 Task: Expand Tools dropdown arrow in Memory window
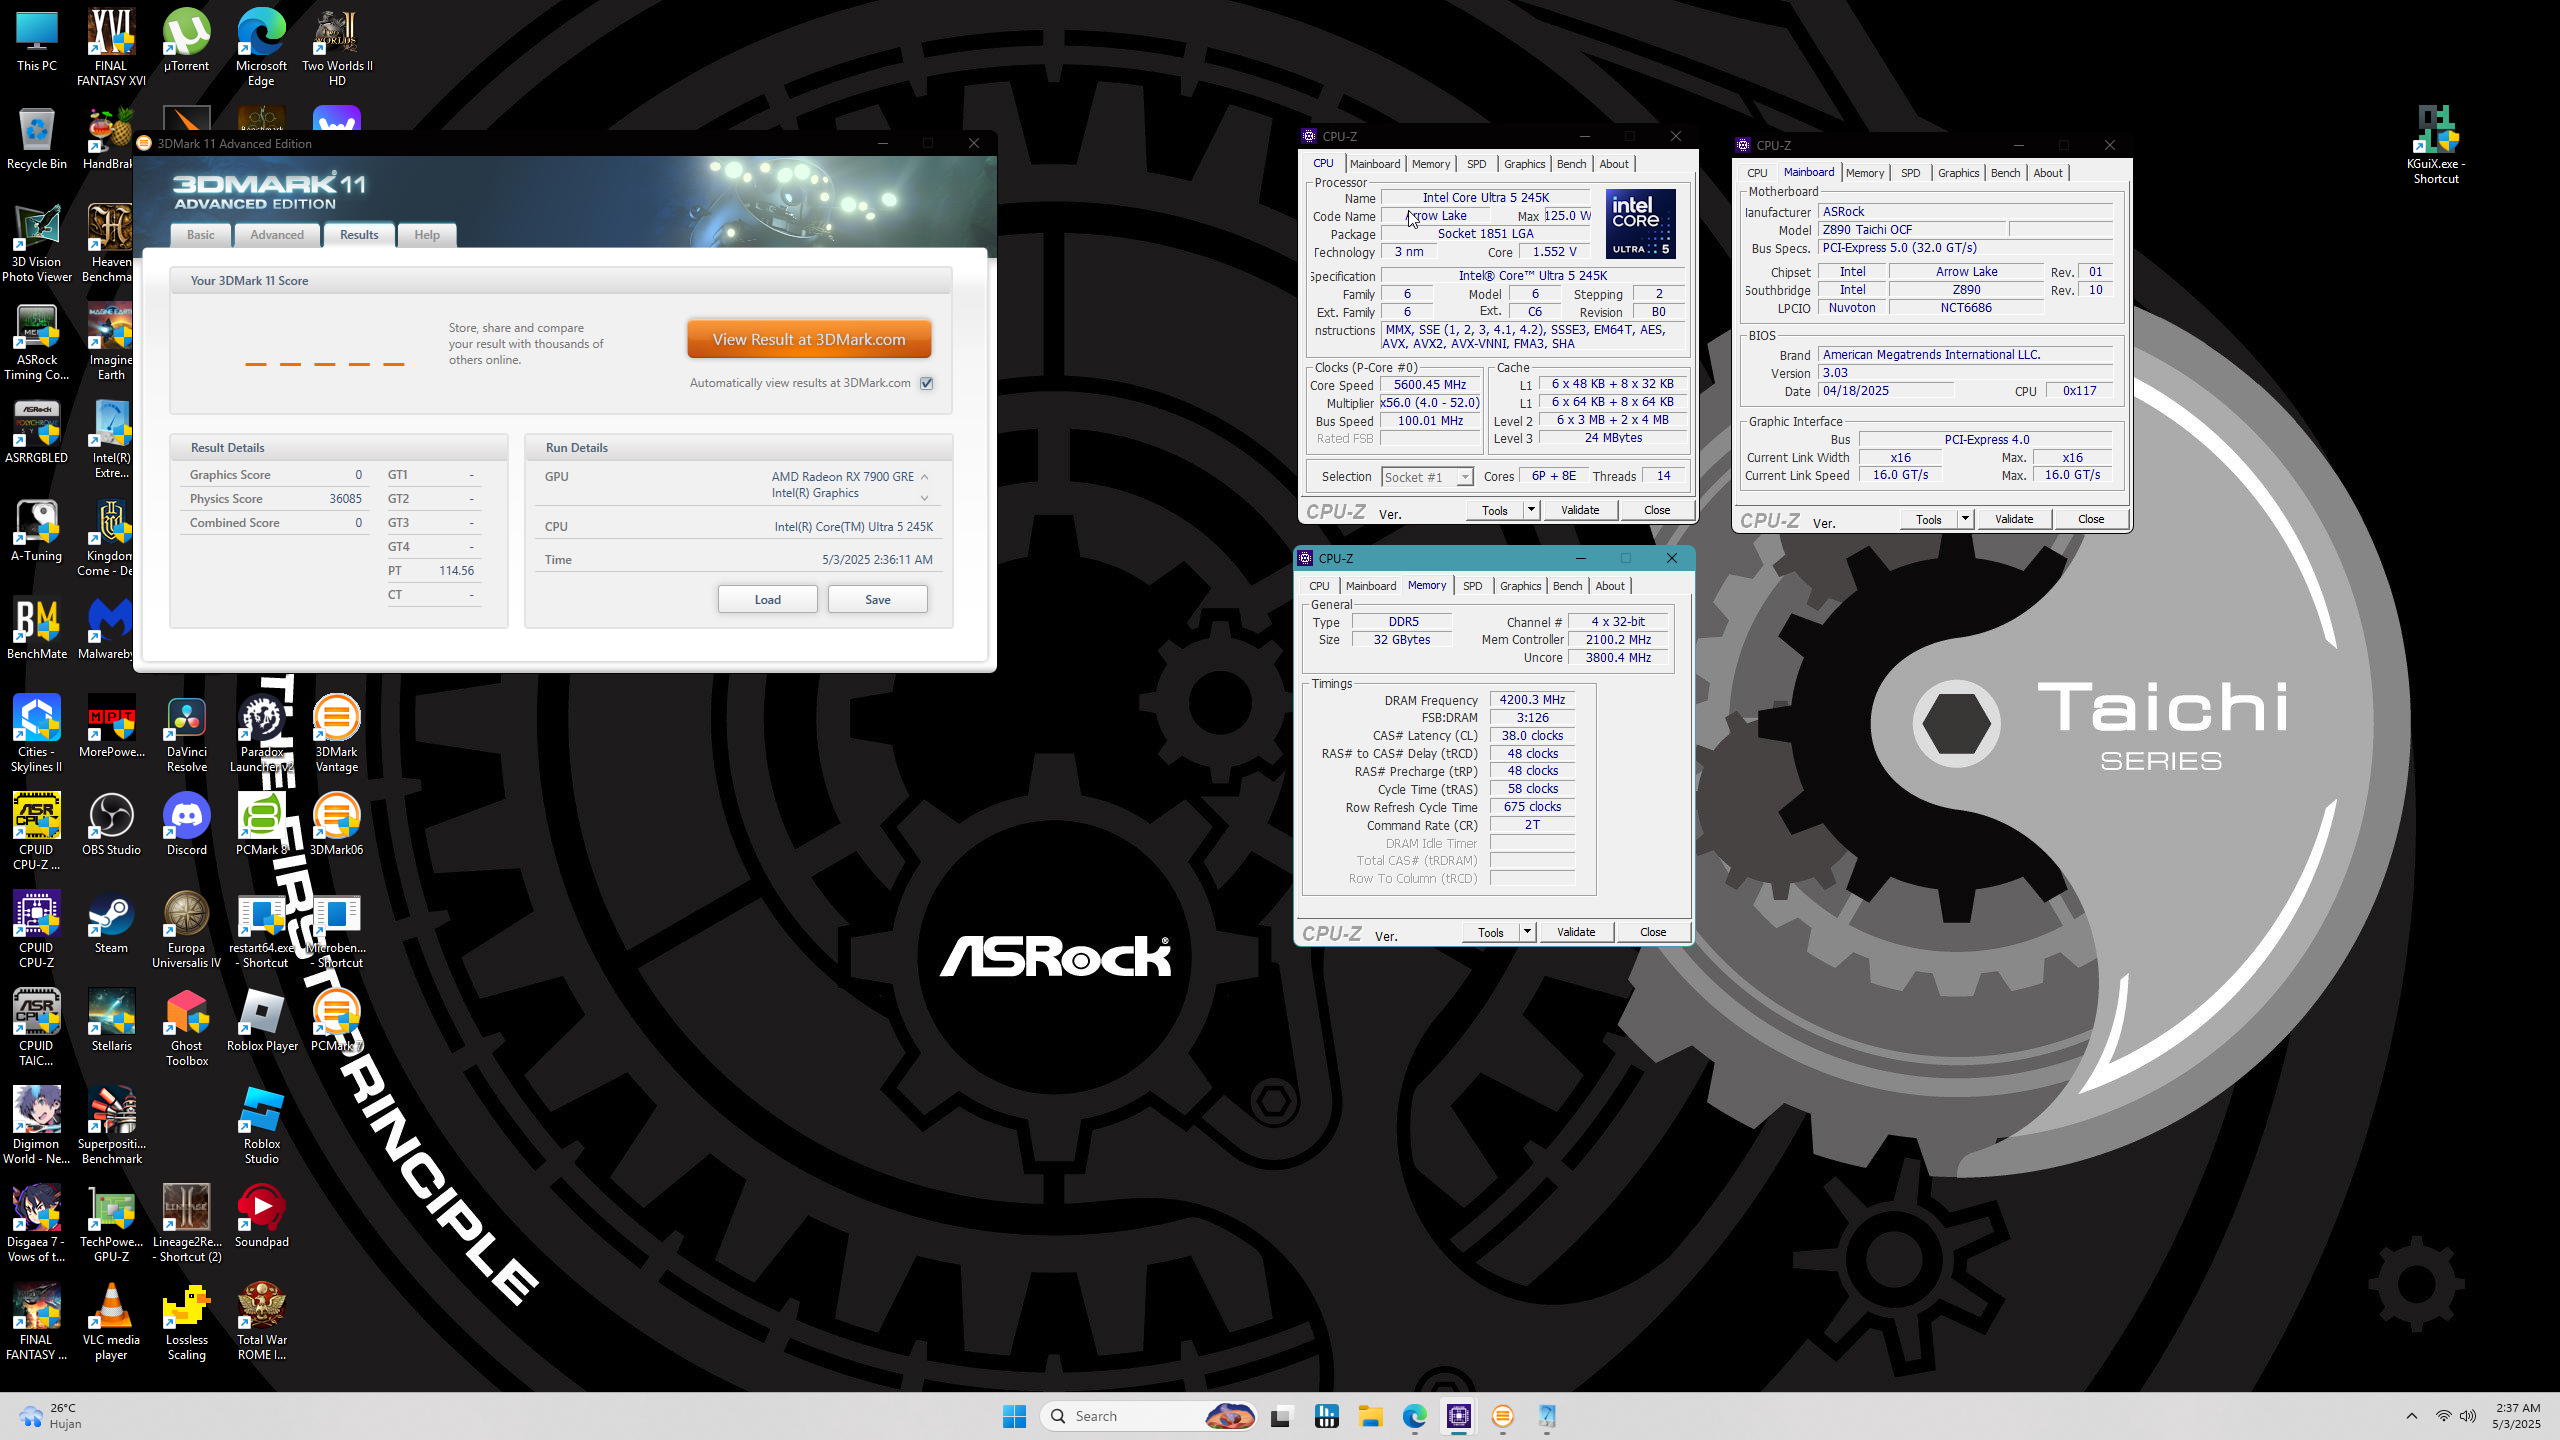click(x=1526, y=932)
